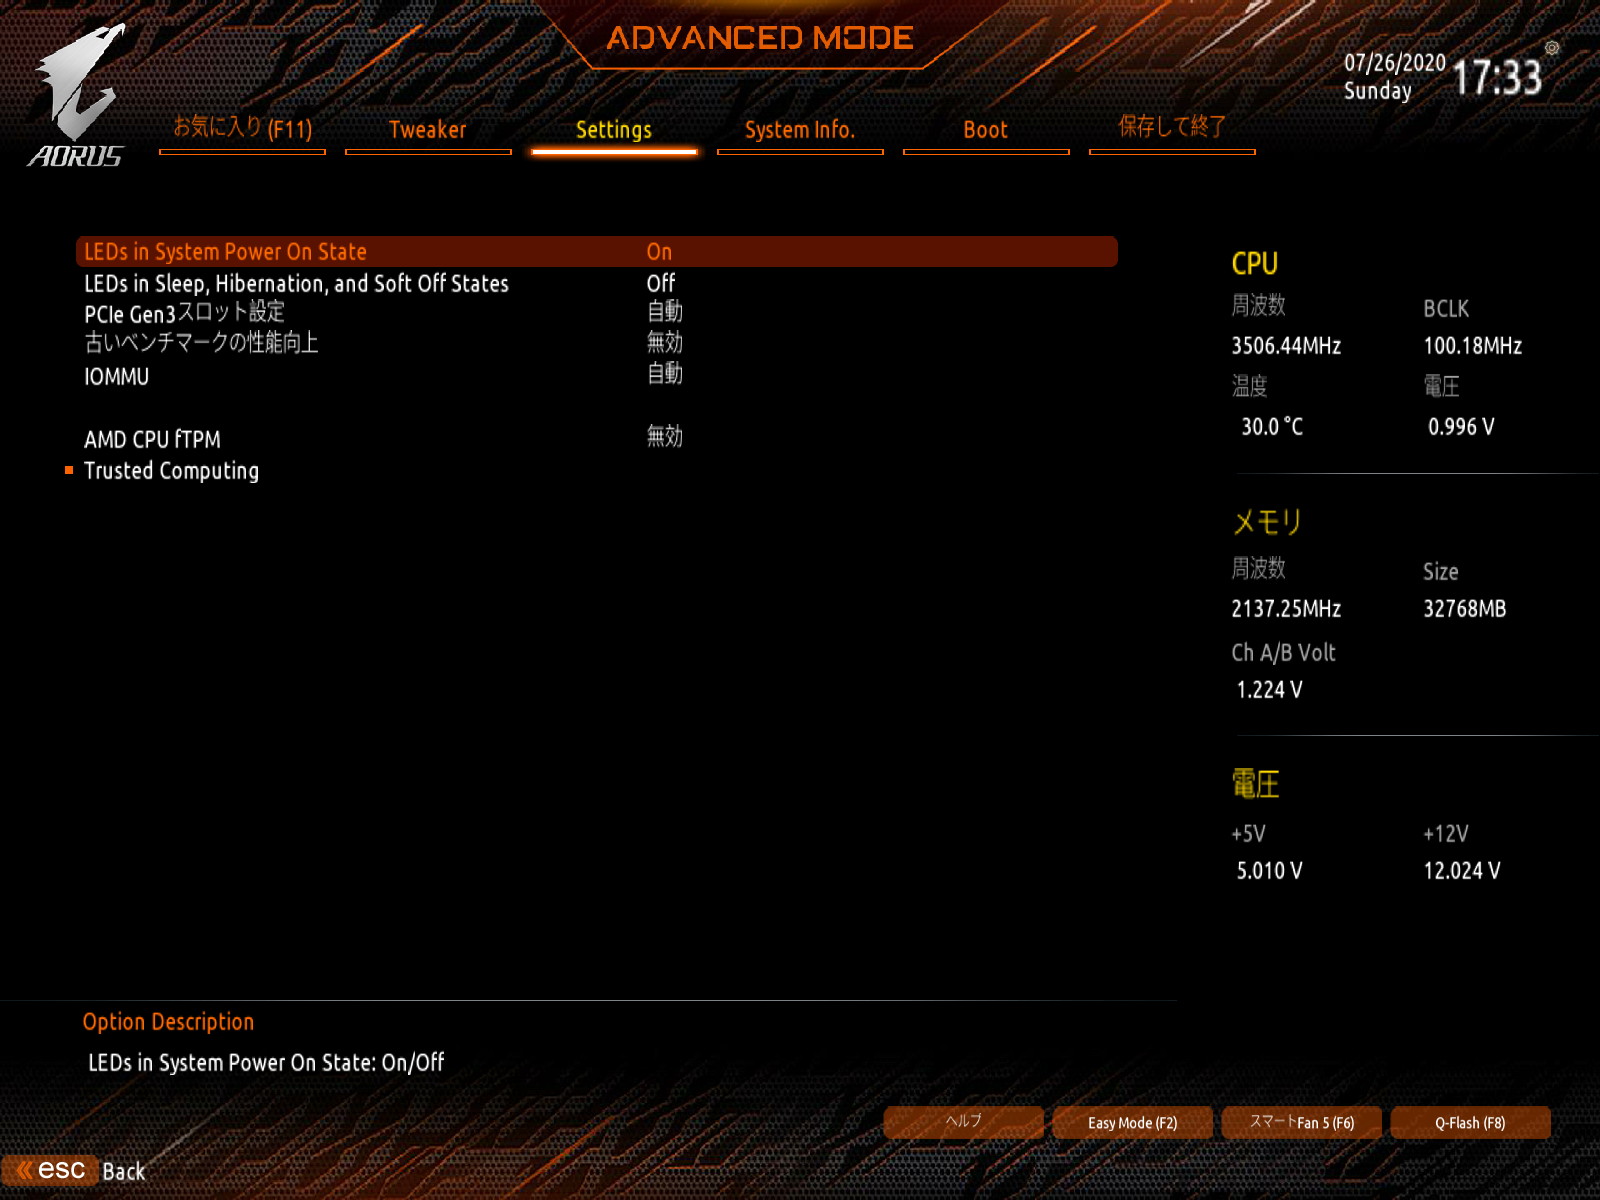Click the esc Back arrow icon
Viewport: 1600px width, 1200px height.
tap(24, 1170)
